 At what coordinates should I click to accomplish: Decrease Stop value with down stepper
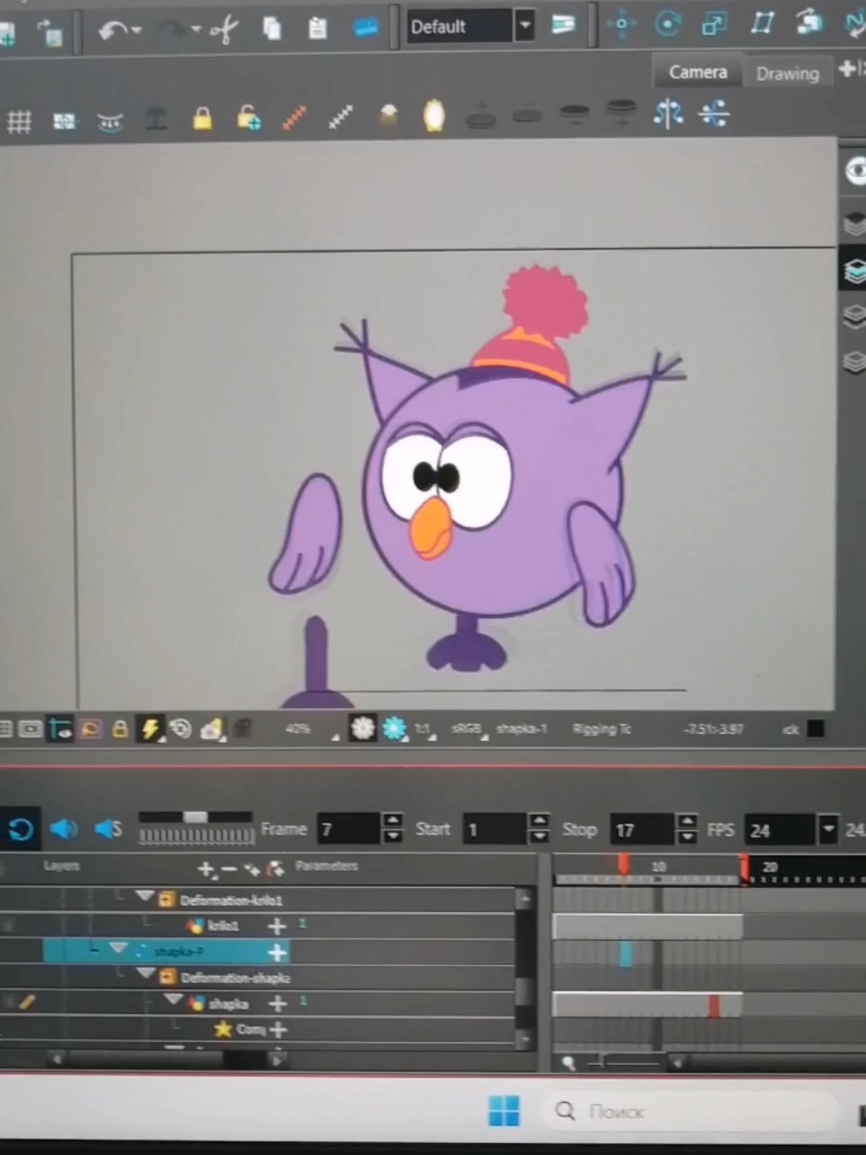[x=687, y=838]
